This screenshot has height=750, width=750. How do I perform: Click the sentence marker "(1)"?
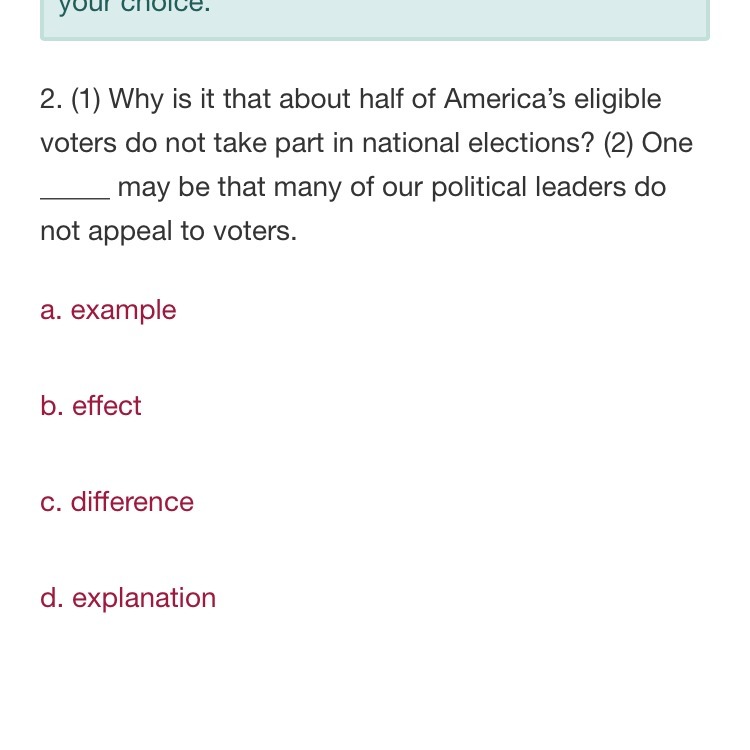coord(86,99)
